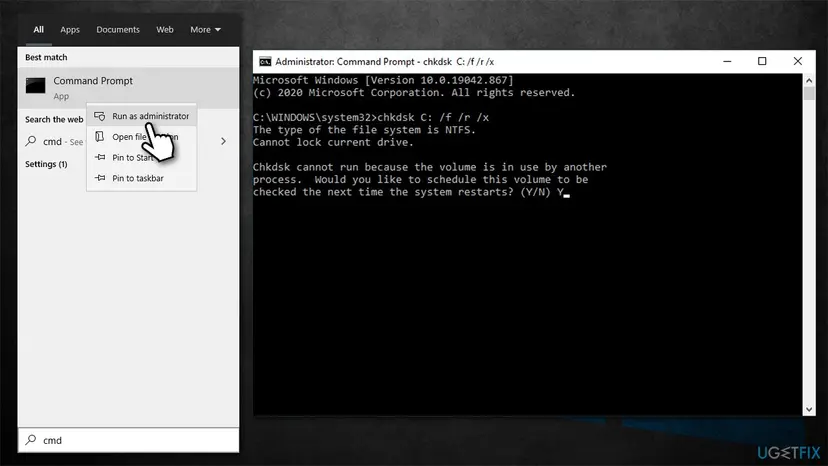
Task: Click the Command Prompt app icon in Best match
Action: [35, 86]
